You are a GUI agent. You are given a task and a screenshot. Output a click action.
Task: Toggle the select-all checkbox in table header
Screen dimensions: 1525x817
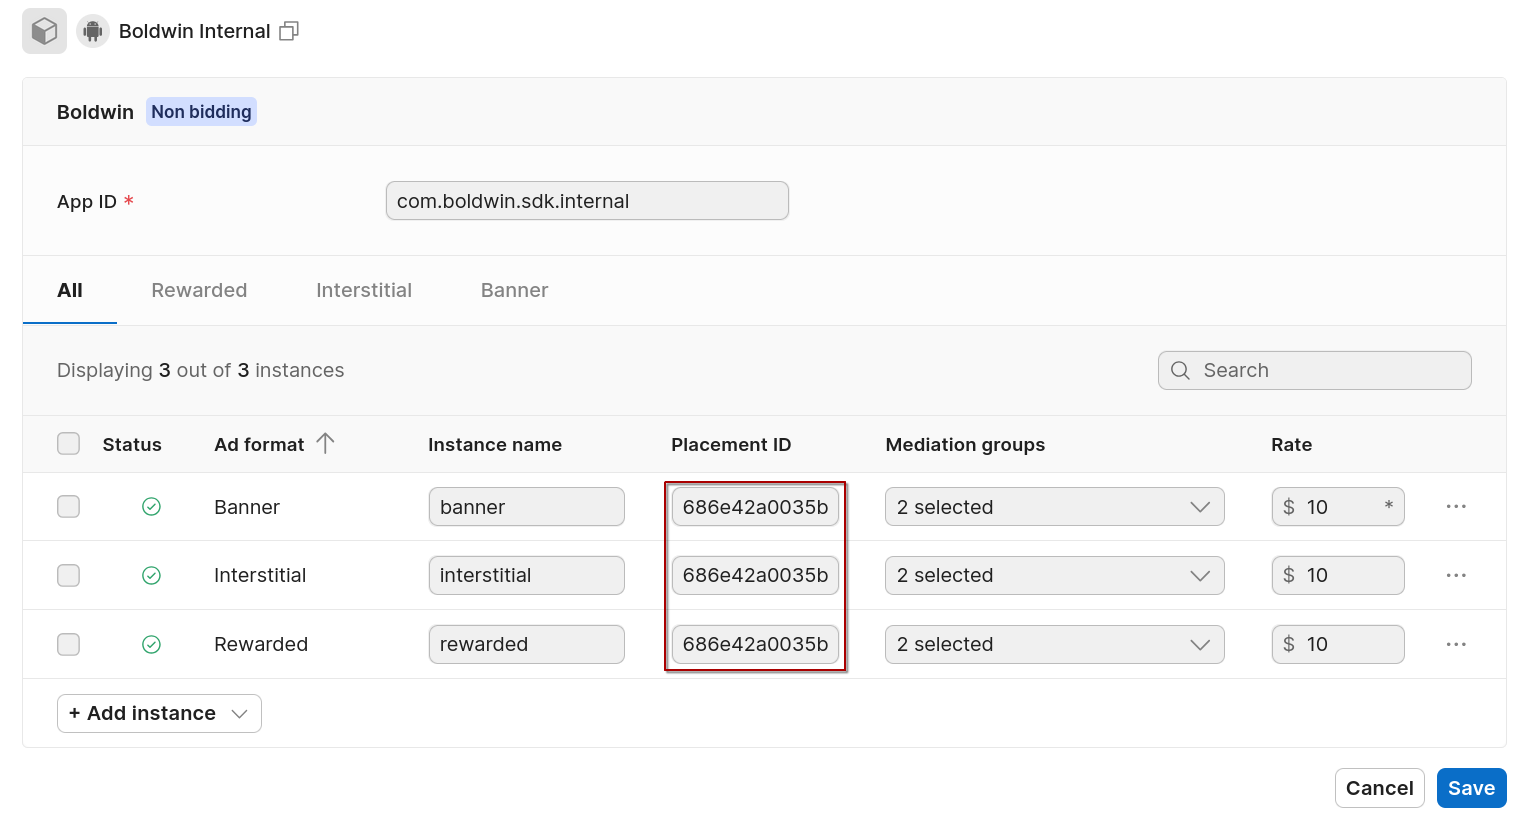coord(68,443)
